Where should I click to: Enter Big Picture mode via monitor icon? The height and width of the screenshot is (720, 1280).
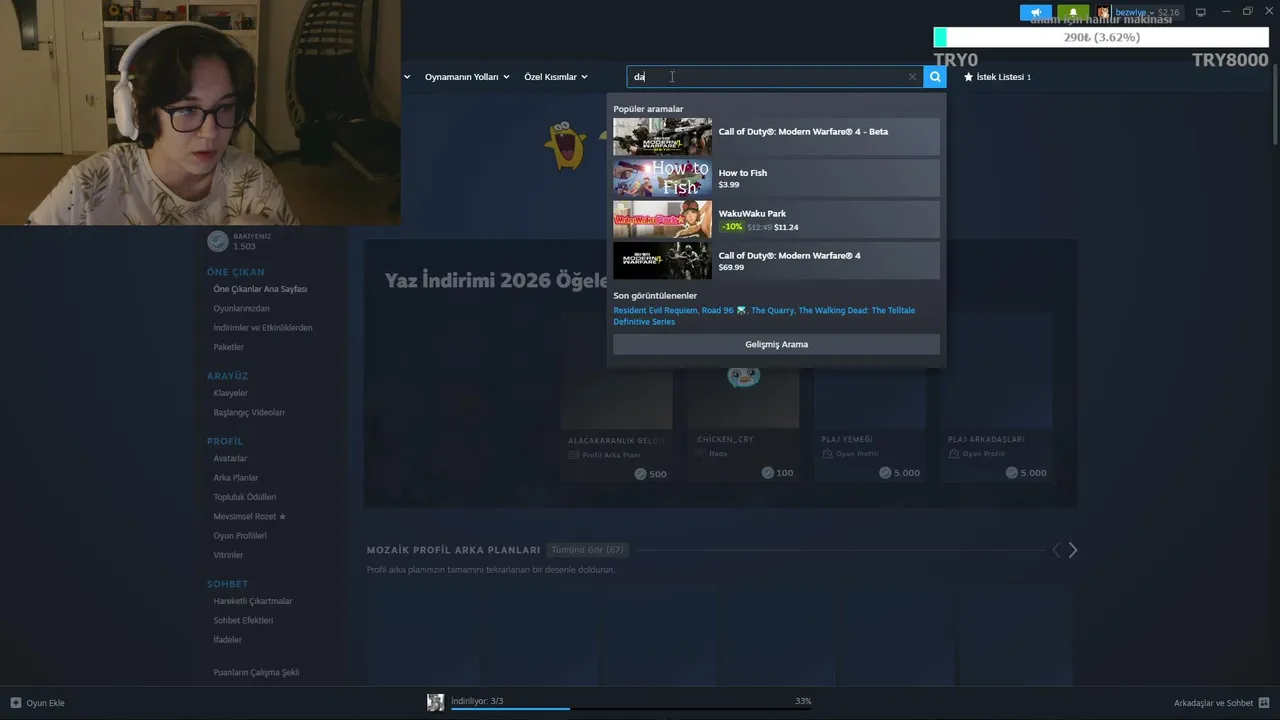coord(1201,12)
